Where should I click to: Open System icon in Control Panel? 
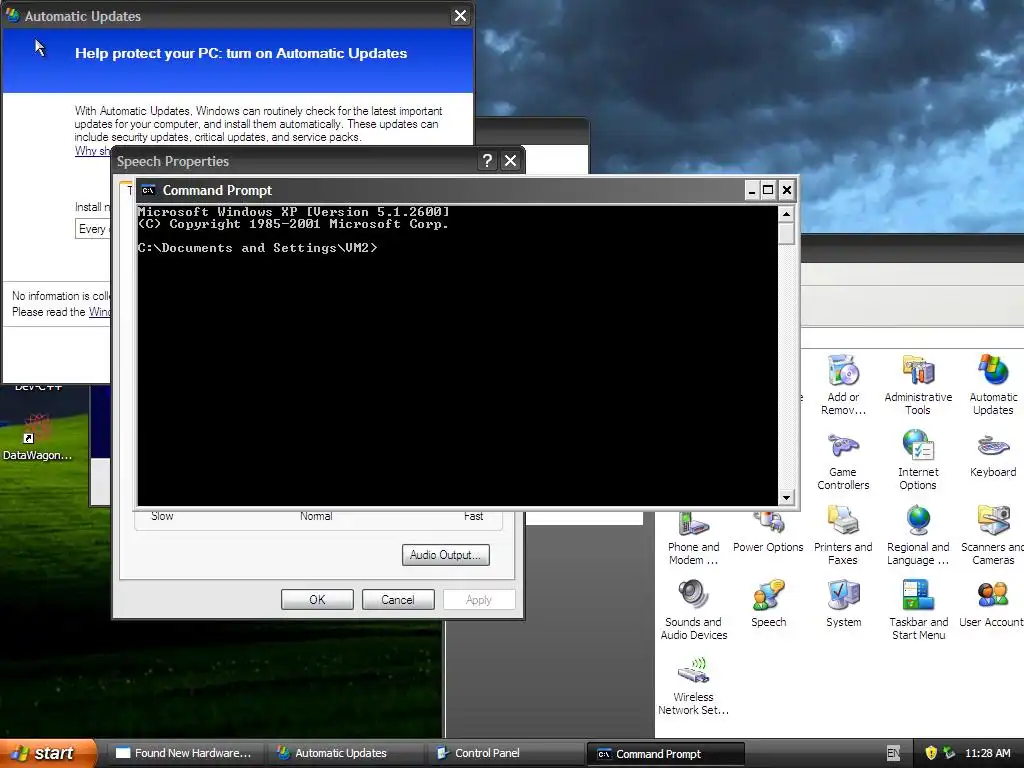click(843, 604)
